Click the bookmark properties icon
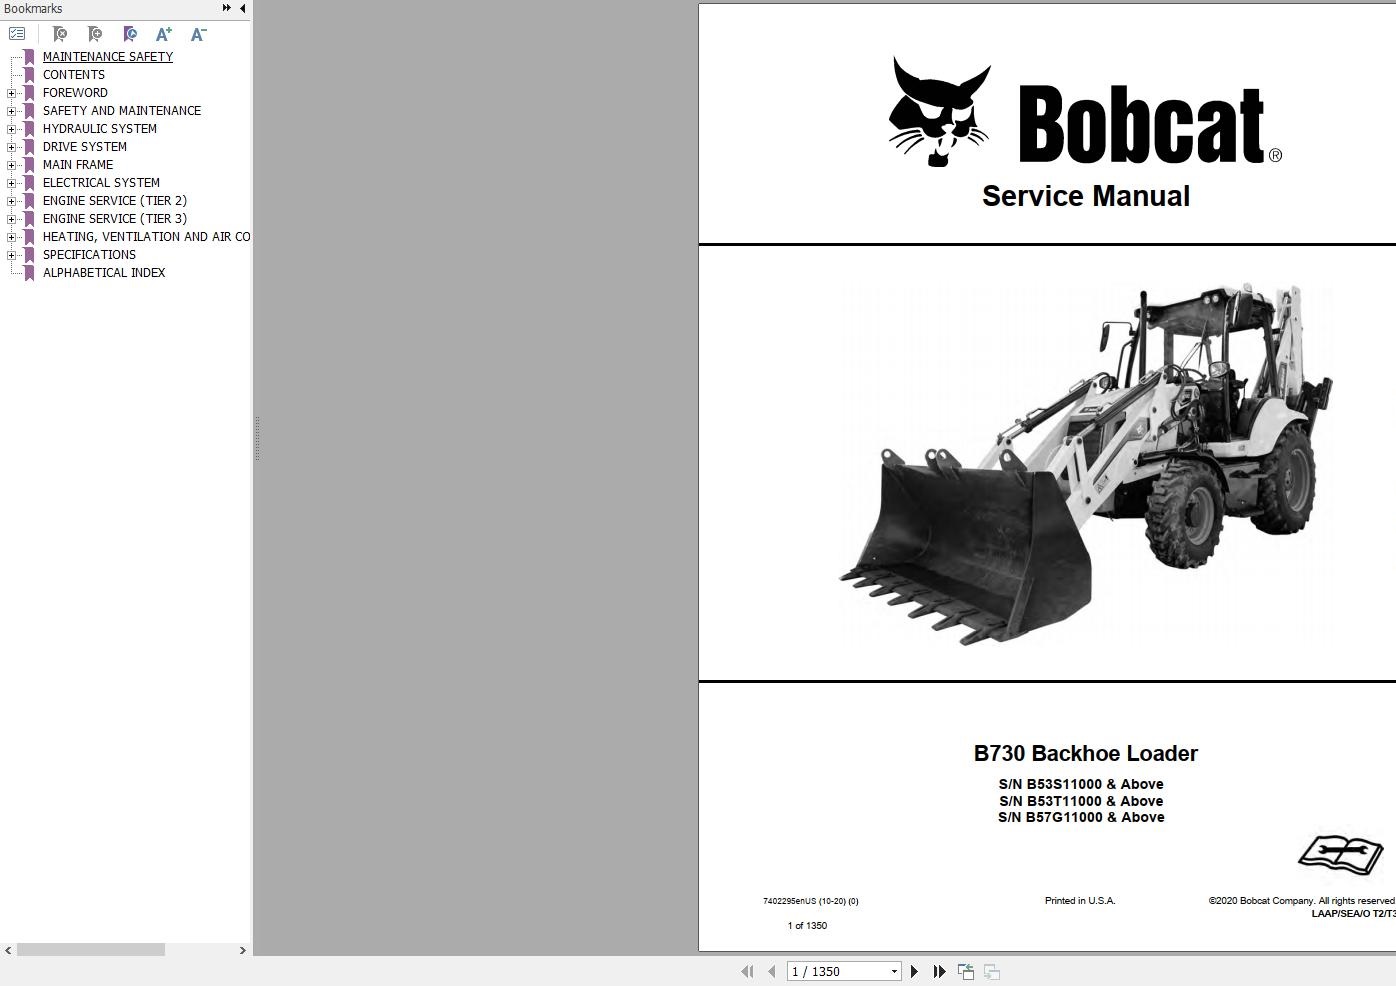1396x986 pixels. 130,34
